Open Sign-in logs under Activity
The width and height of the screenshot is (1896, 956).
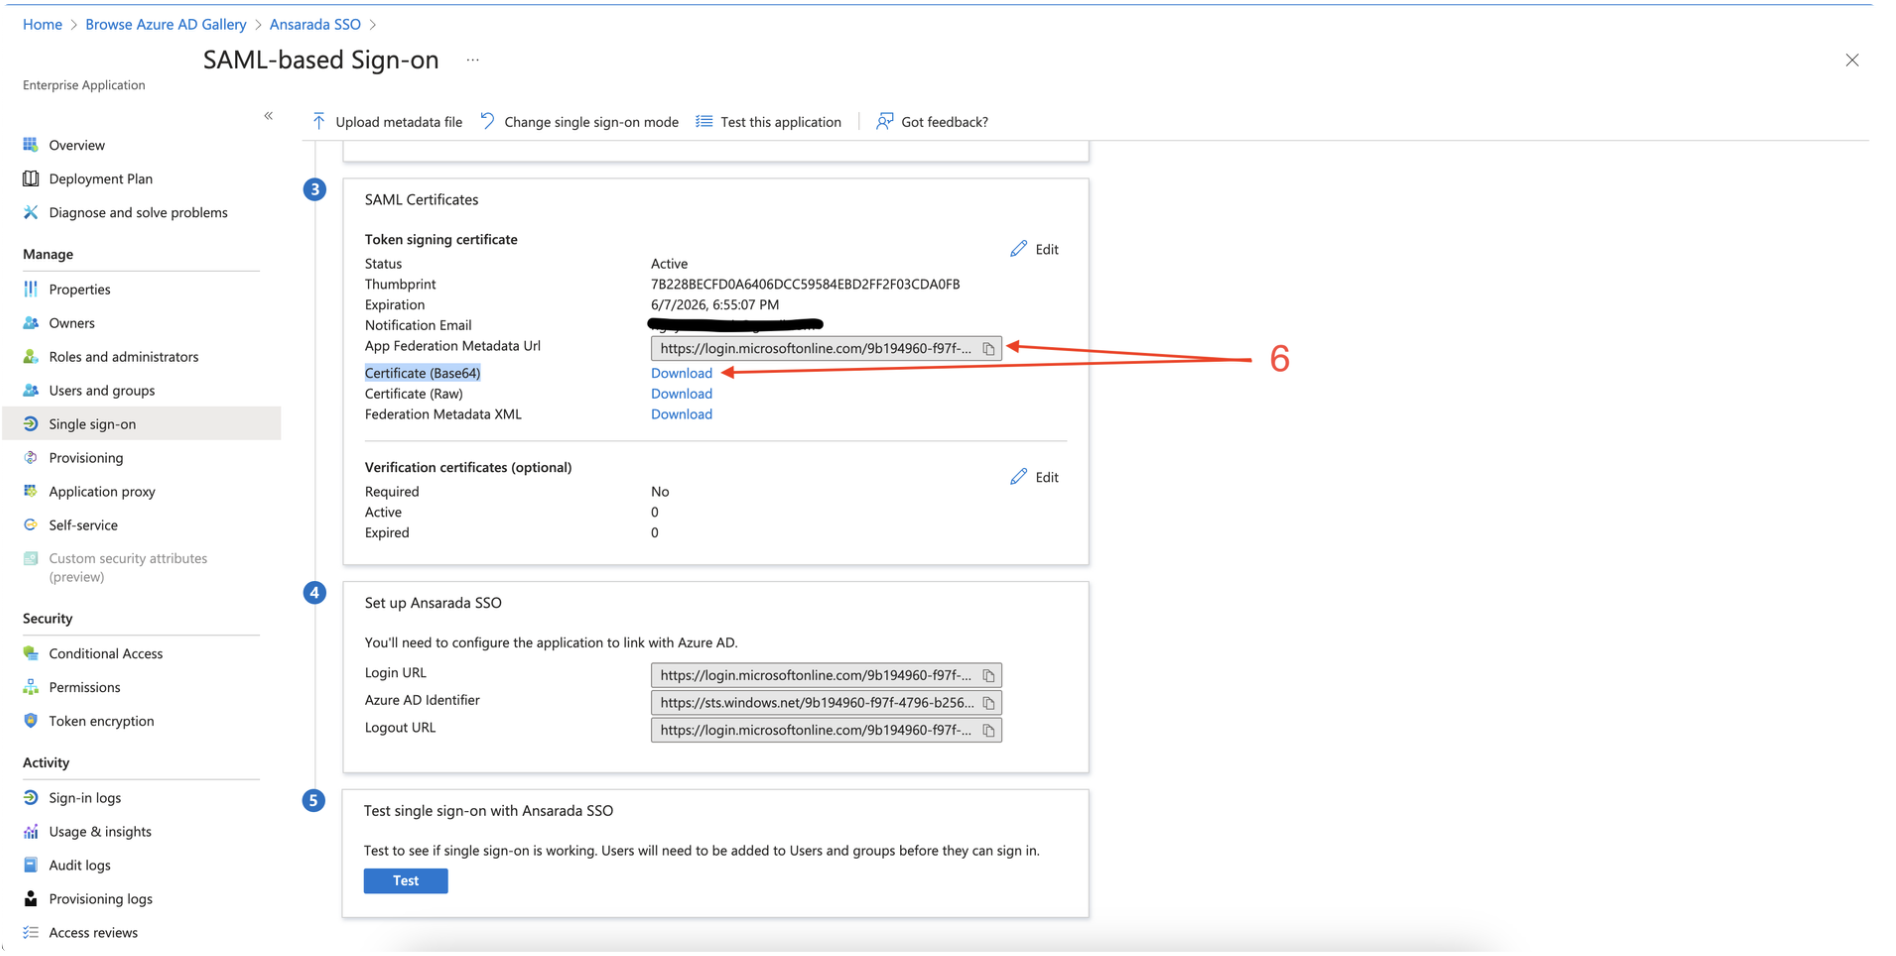coord(84,798)
